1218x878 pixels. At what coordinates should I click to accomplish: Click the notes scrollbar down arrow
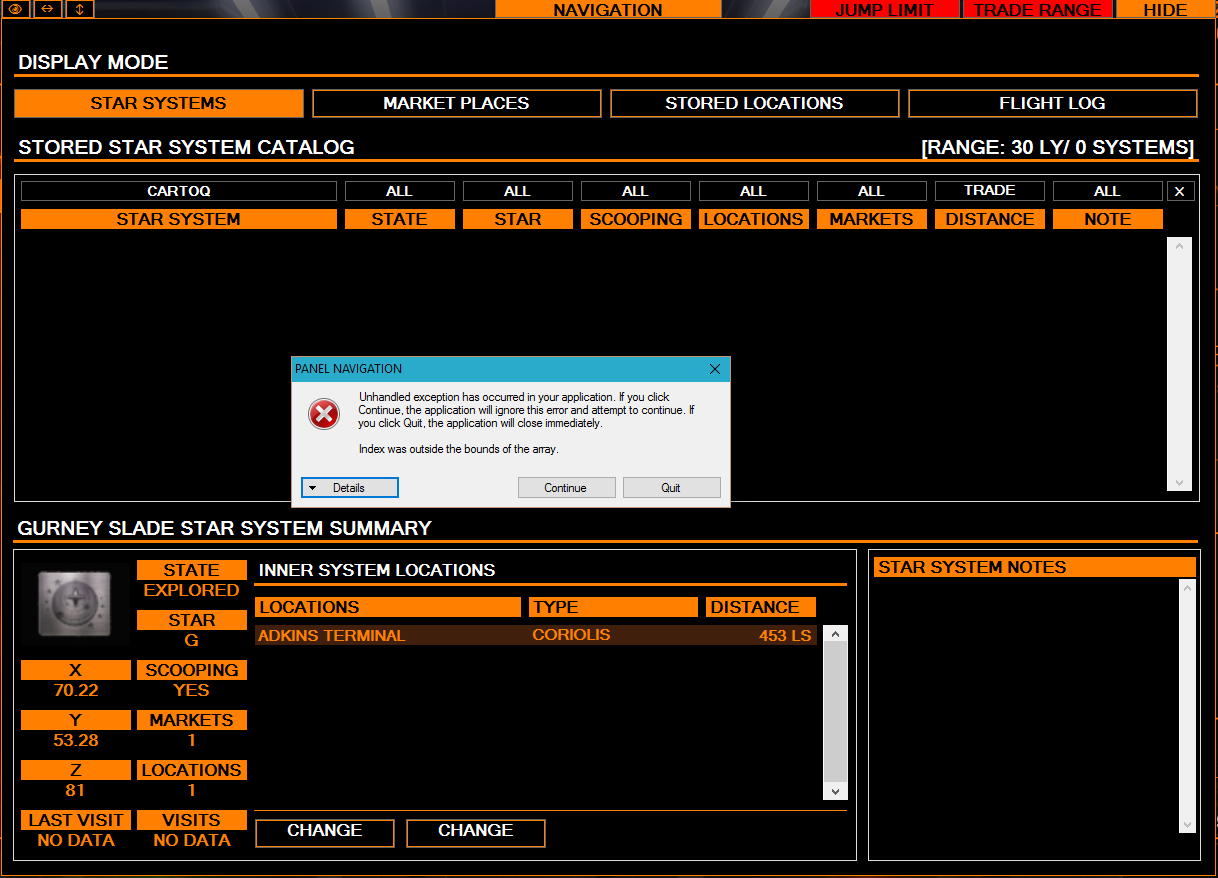pos(1188,825)
